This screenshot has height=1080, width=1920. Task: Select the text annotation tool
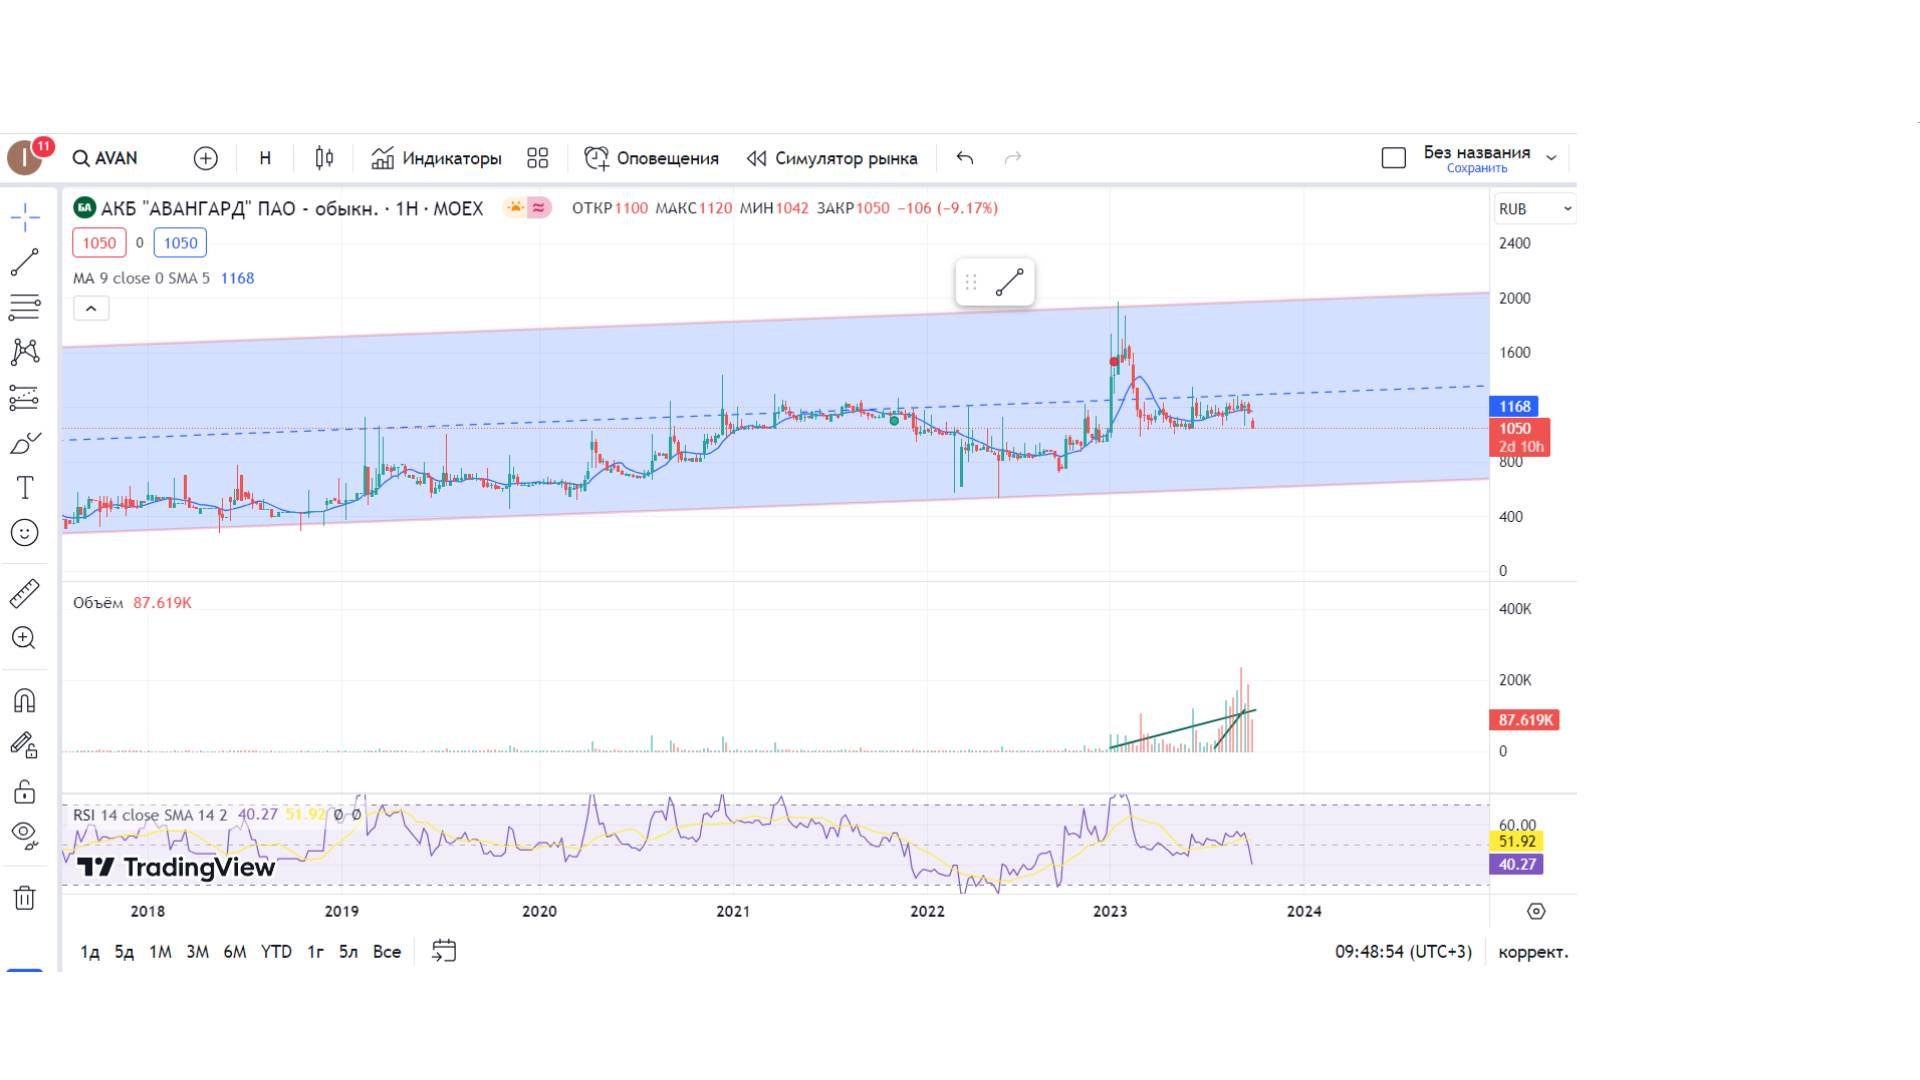25,487
